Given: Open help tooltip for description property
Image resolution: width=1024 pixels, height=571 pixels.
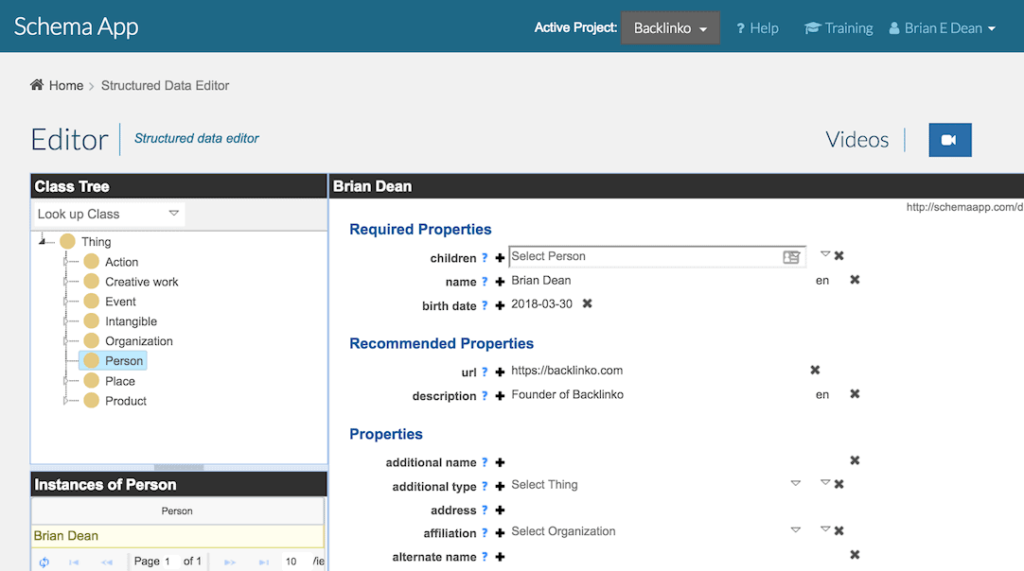Looking at the screenshot, I should (485, 396).
